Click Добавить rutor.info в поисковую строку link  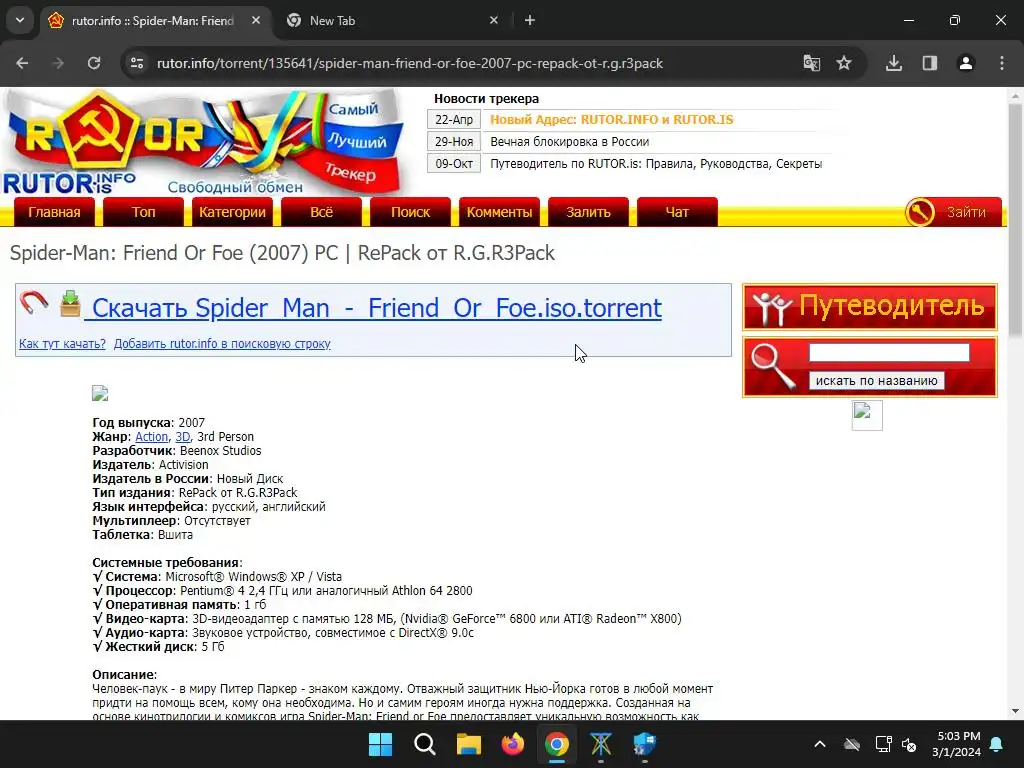pos(222,344)
